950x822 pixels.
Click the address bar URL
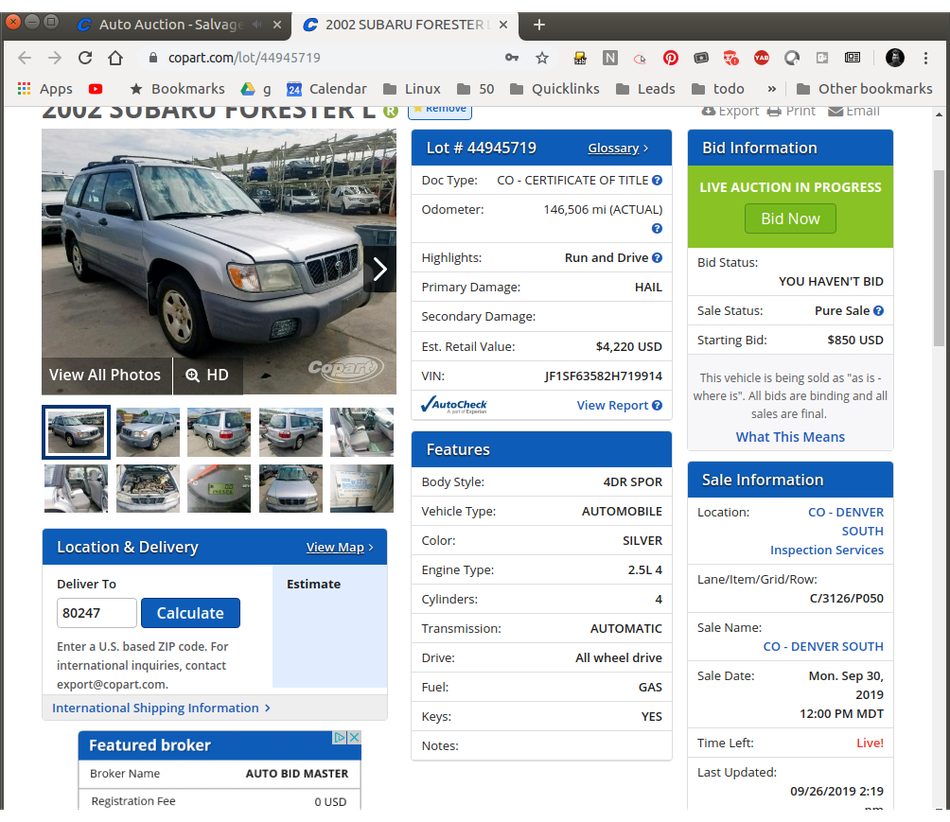(244, 58)
